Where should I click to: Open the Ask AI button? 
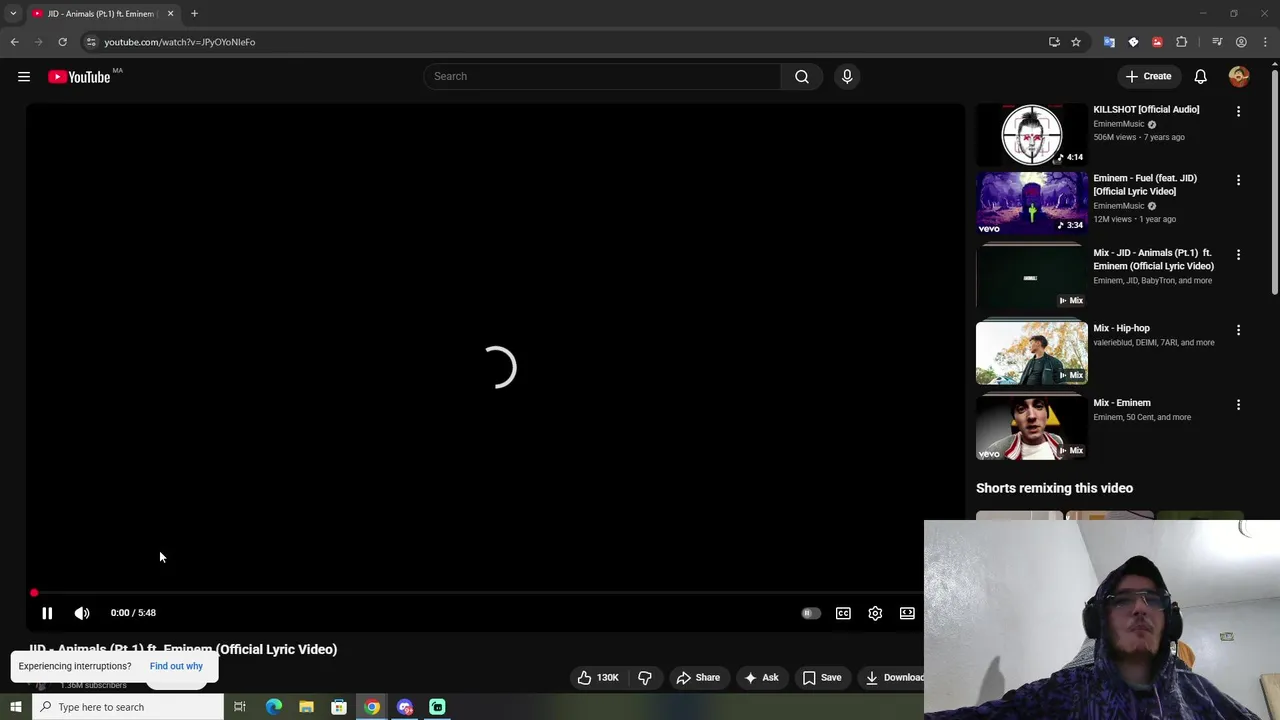(x=761, y=677)
